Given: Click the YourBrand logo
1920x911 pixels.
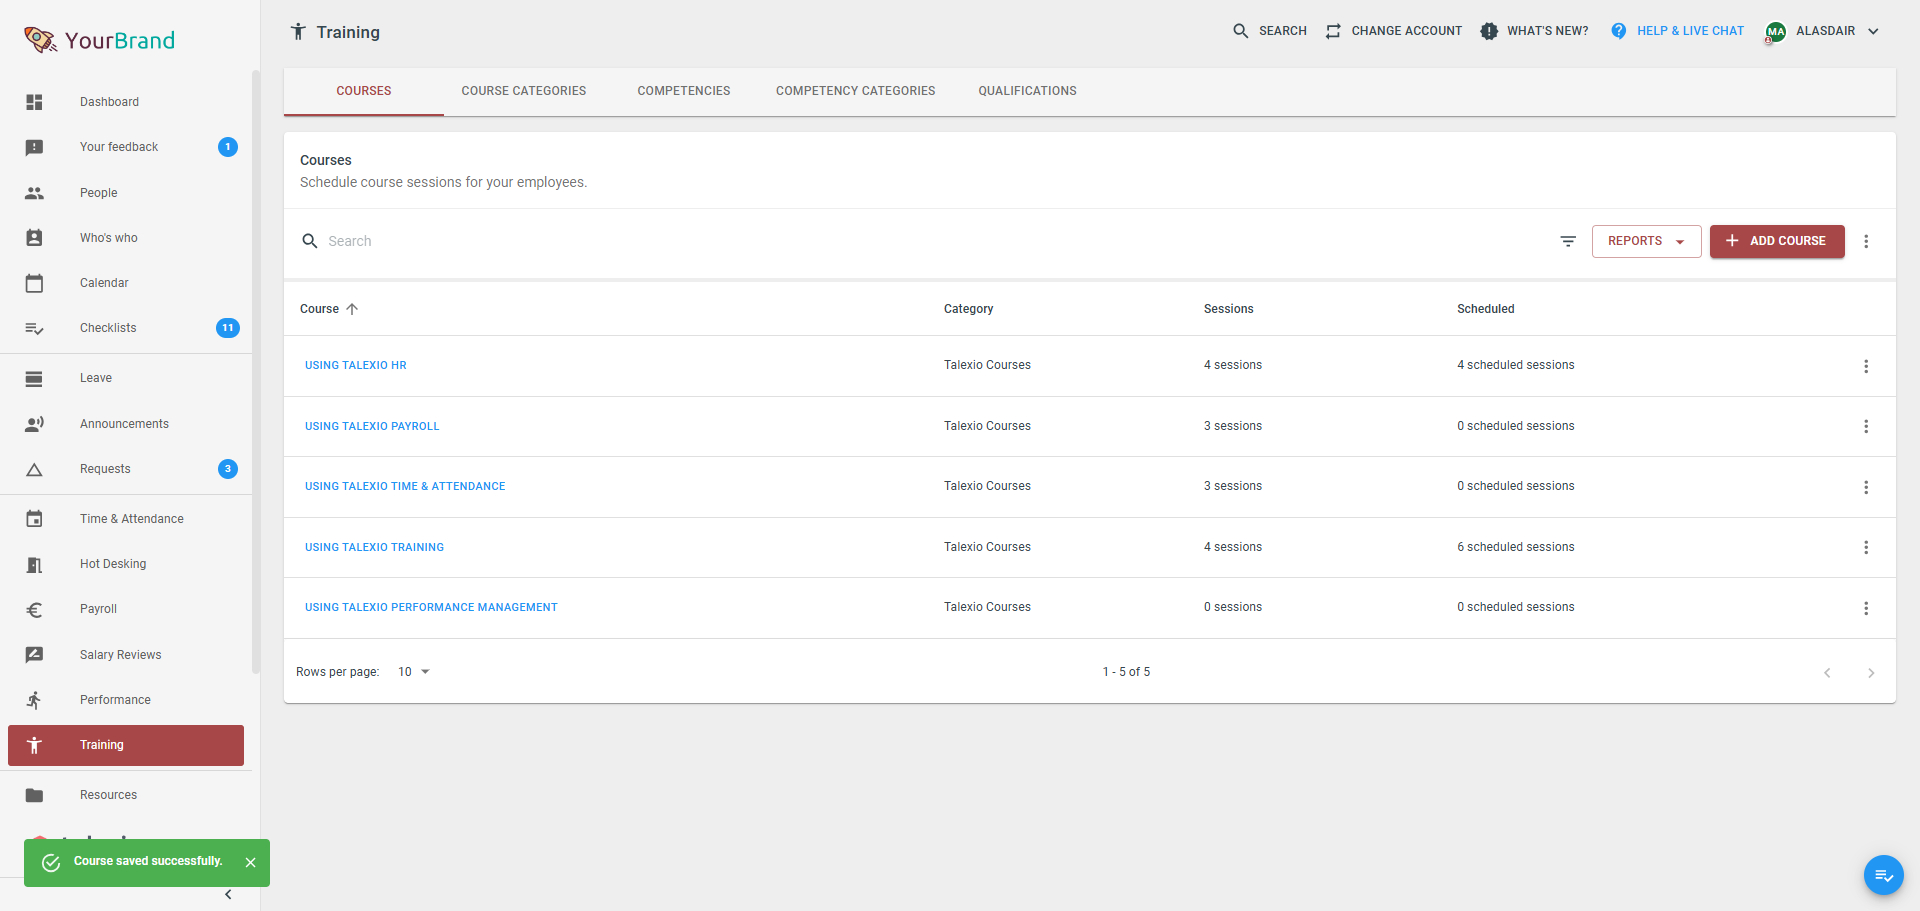Looking at the screenshot, I should (x=100, y=40).
